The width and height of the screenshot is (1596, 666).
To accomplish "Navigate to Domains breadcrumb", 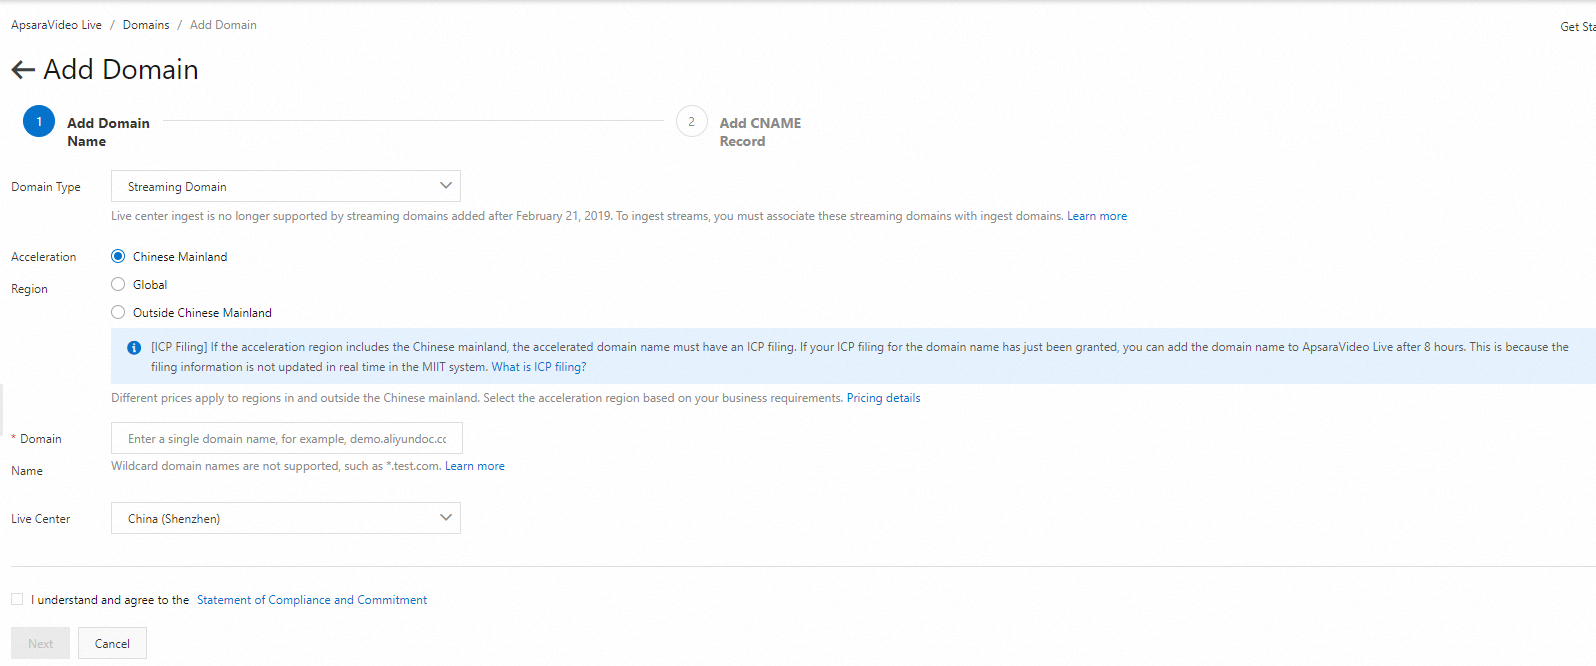I will coord(146,25).
